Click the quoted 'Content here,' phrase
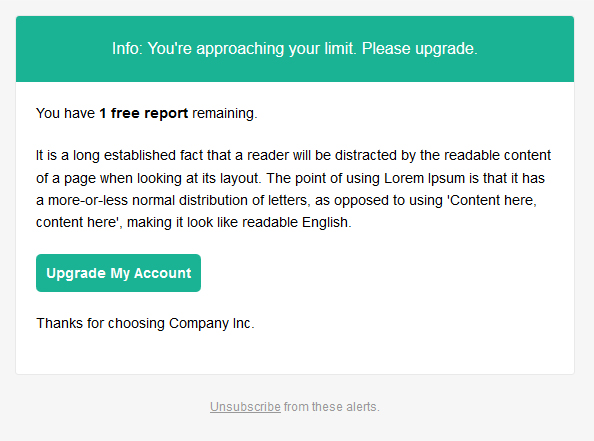The image size is (594, 441). point(492,200)
